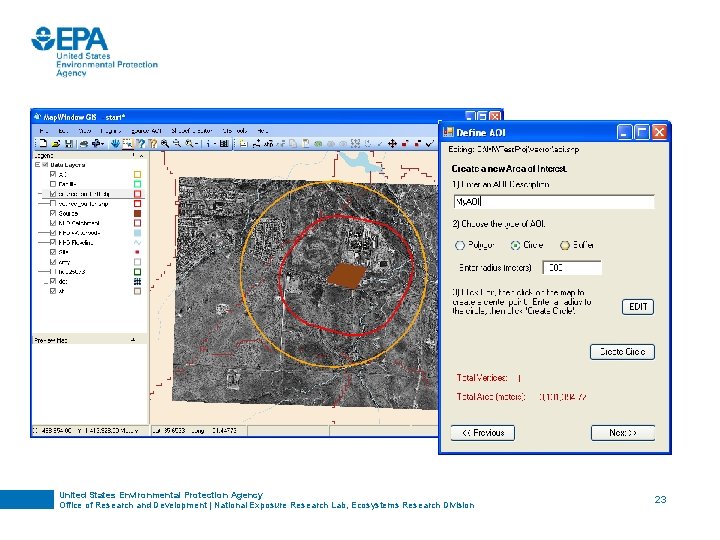Collapse the Data Layers group
Viewport: 720px width, 540px height.
[x=37, y=164]
